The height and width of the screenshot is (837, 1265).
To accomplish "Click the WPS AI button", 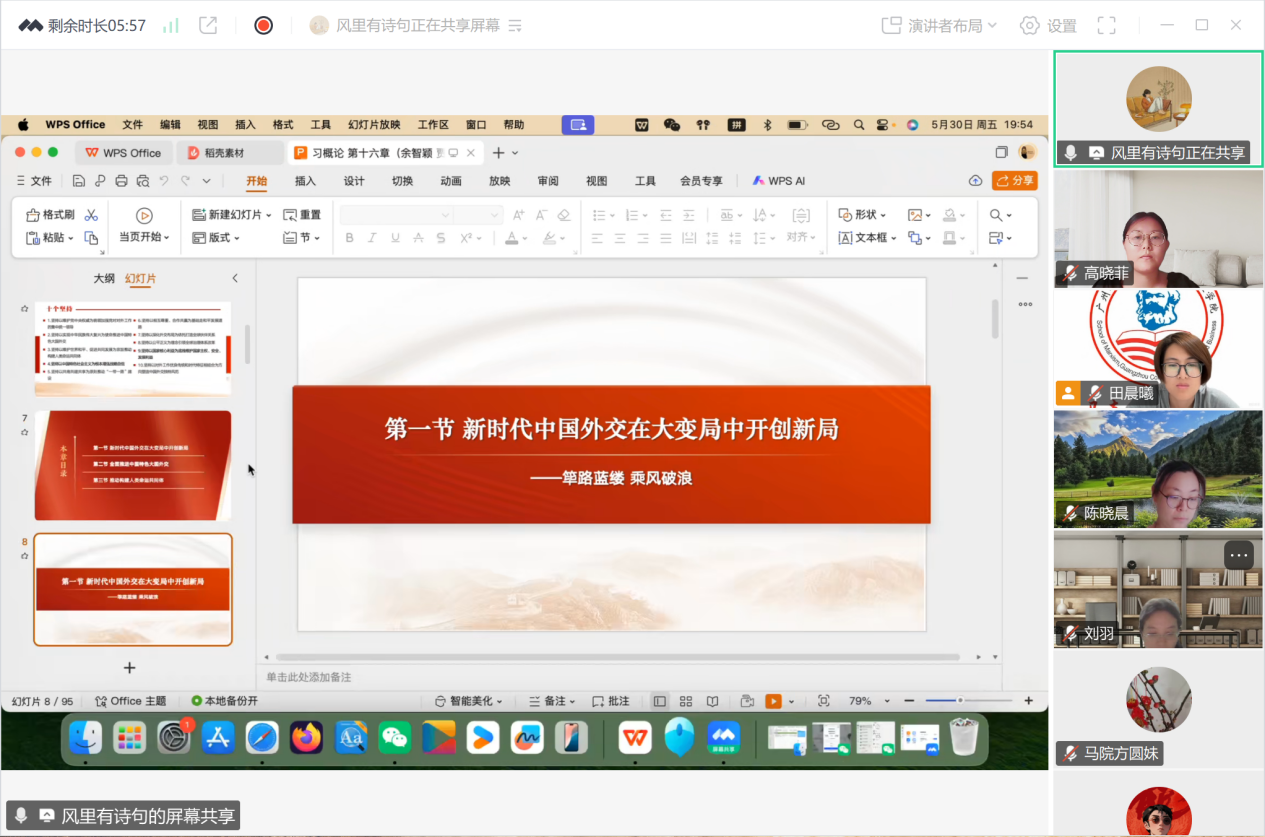I will click(779, 181).
